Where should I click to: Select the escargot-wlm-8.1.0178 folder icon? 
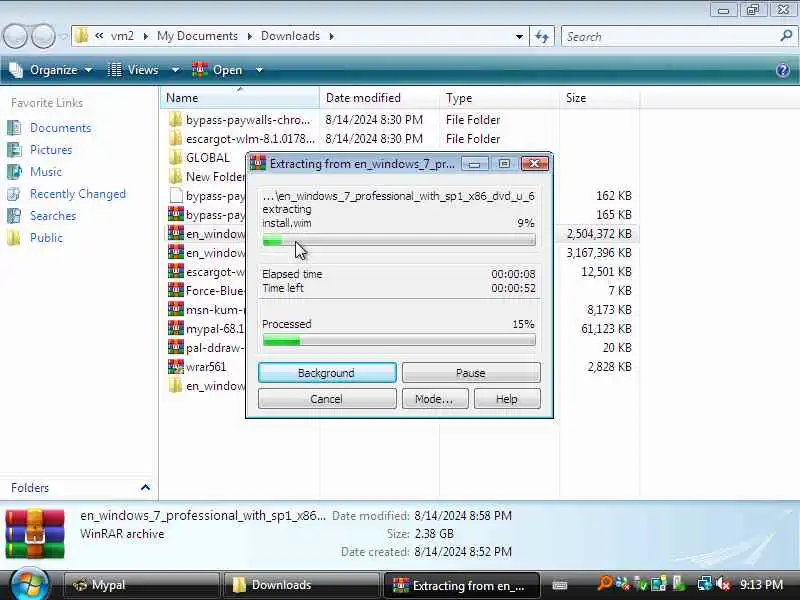[176, 139]
